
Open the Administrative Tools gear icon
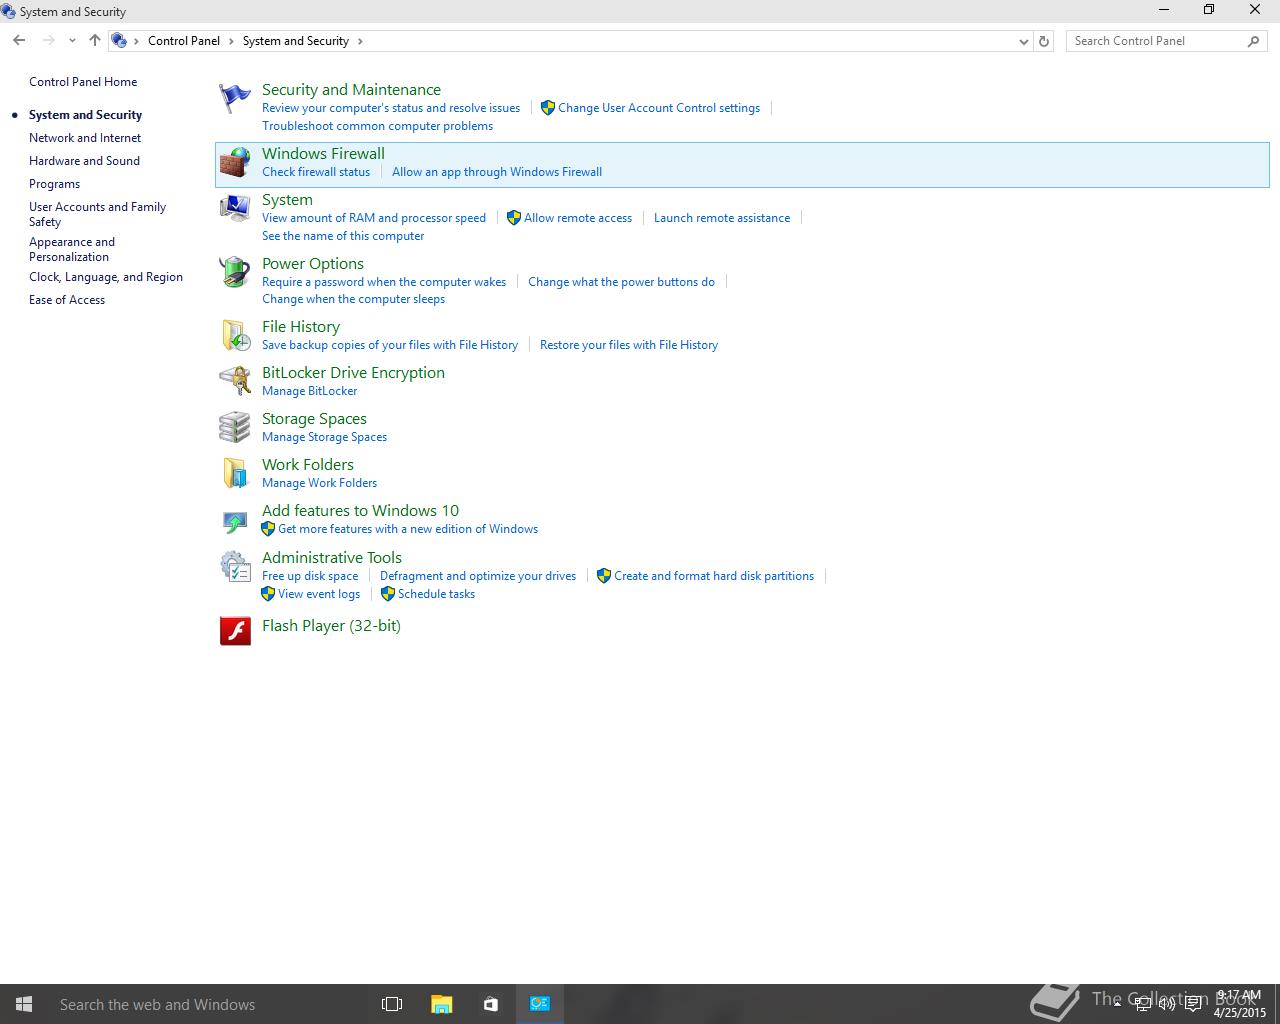[235, 566]
